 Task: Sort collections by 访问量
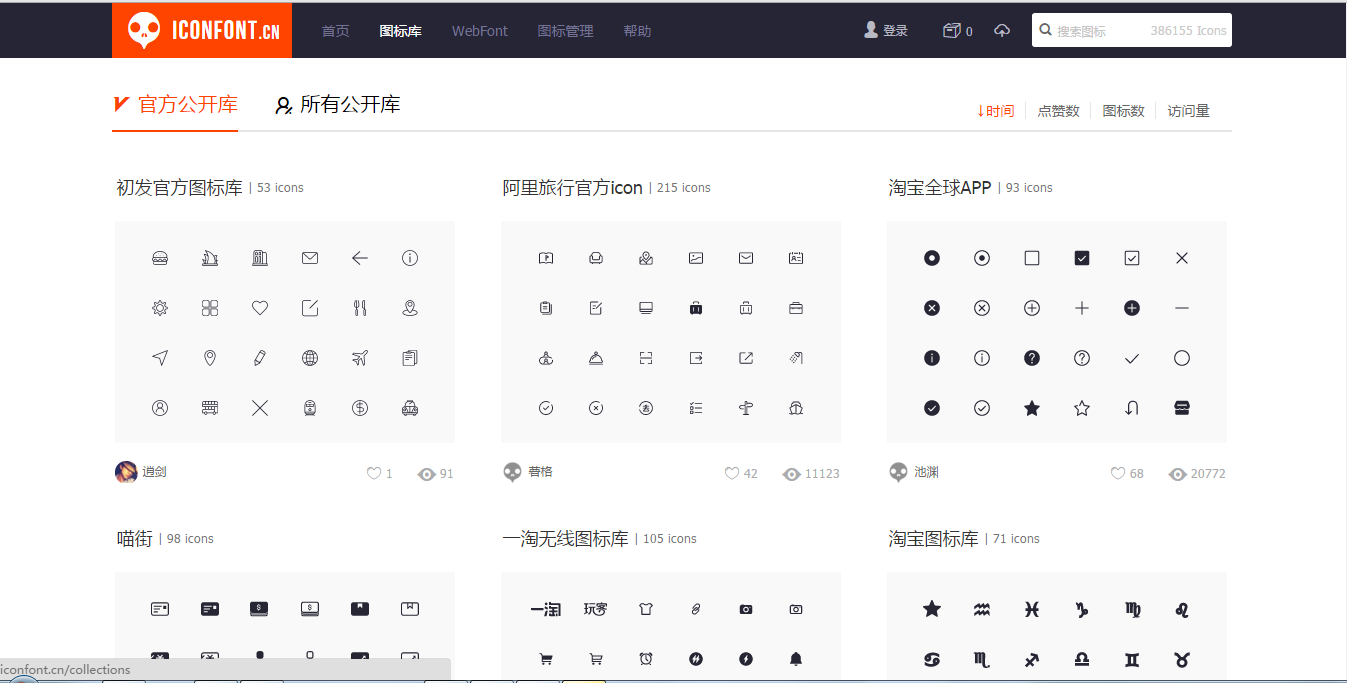pyautogui.click(x=1189, y=111)
